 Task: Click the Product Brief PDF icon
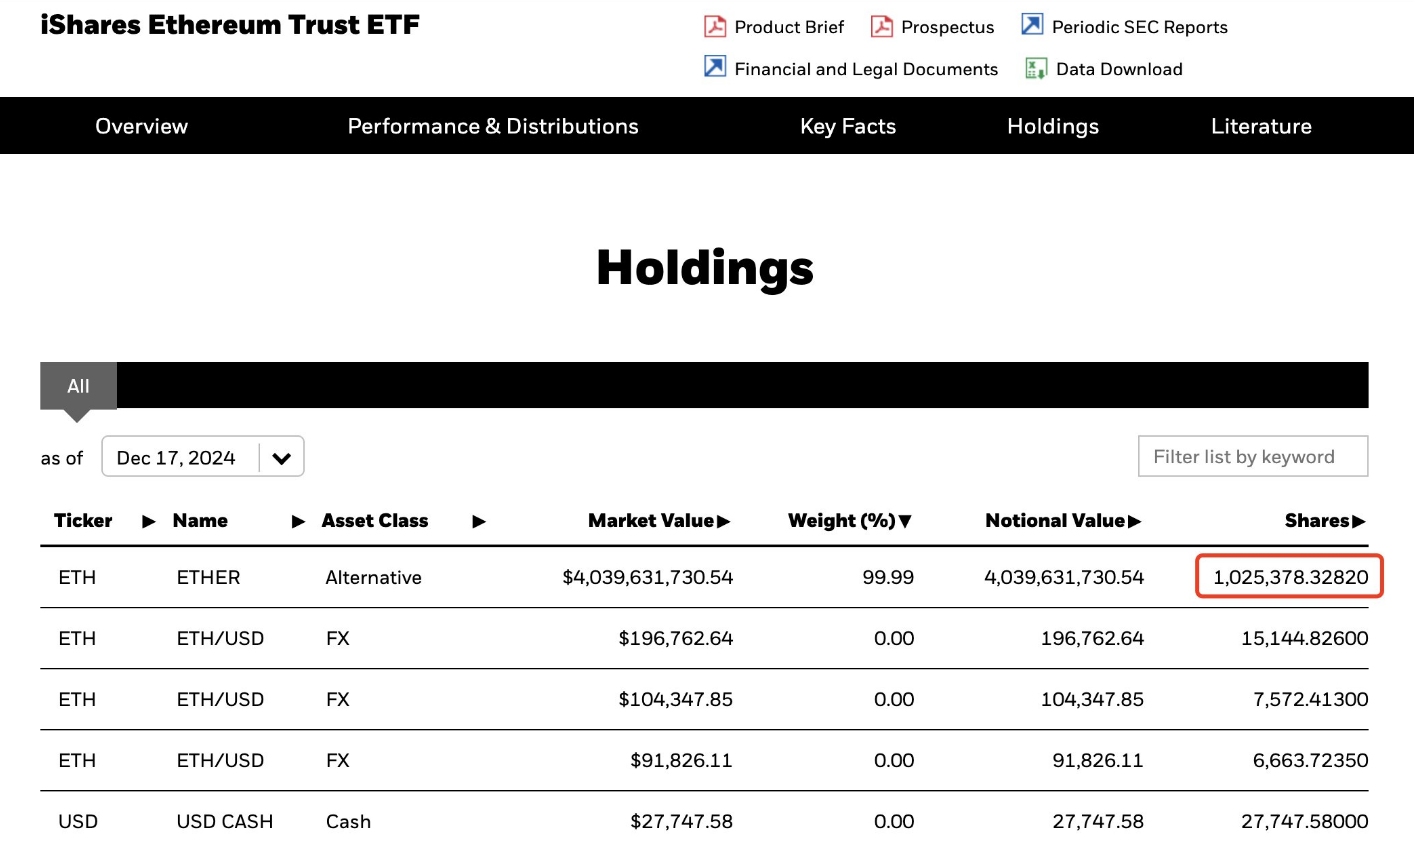(715, 26)
